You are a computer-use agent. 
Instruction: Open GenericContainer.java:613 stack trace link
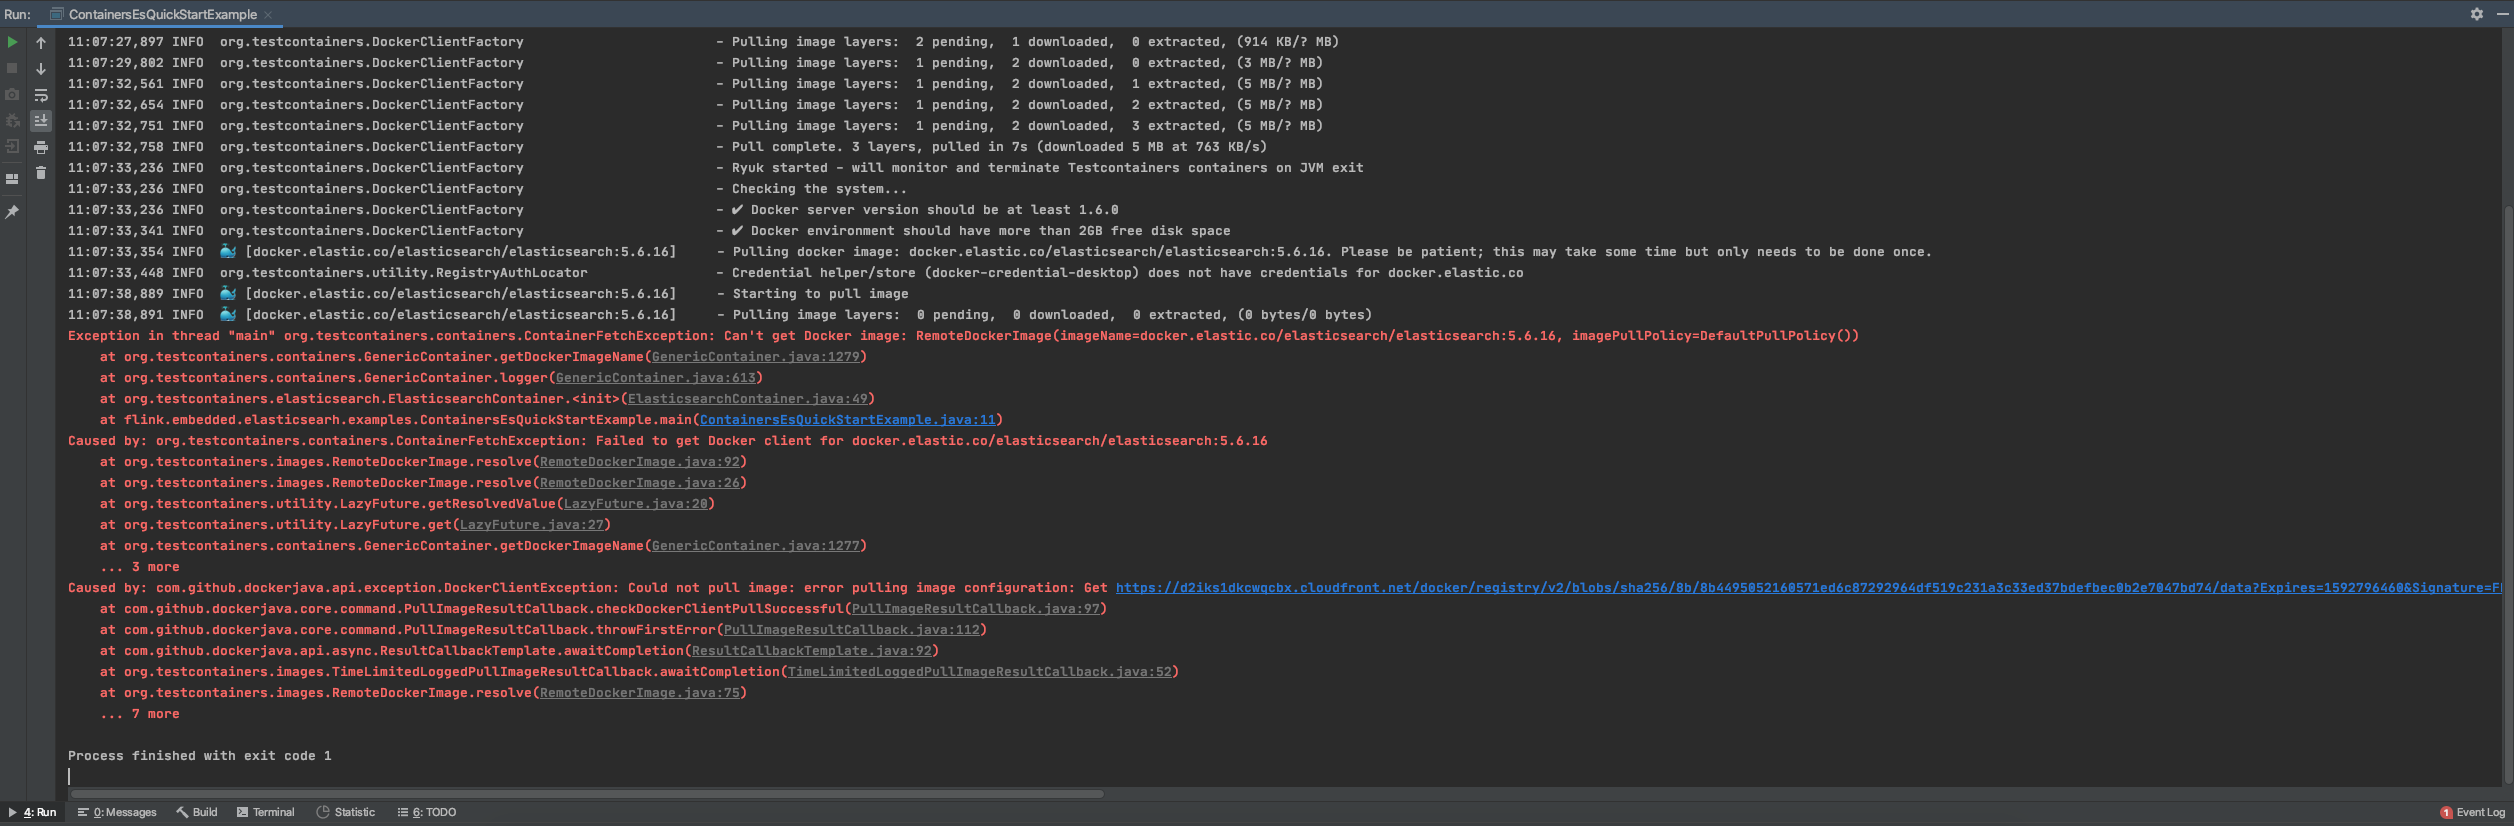pos(656,378)
